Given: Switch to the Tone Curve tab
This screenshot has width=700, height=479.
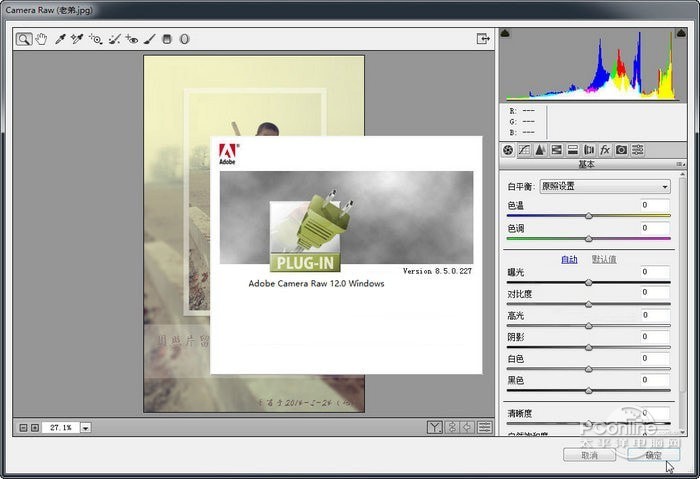Looking at the screenshot, I should 523,150.
